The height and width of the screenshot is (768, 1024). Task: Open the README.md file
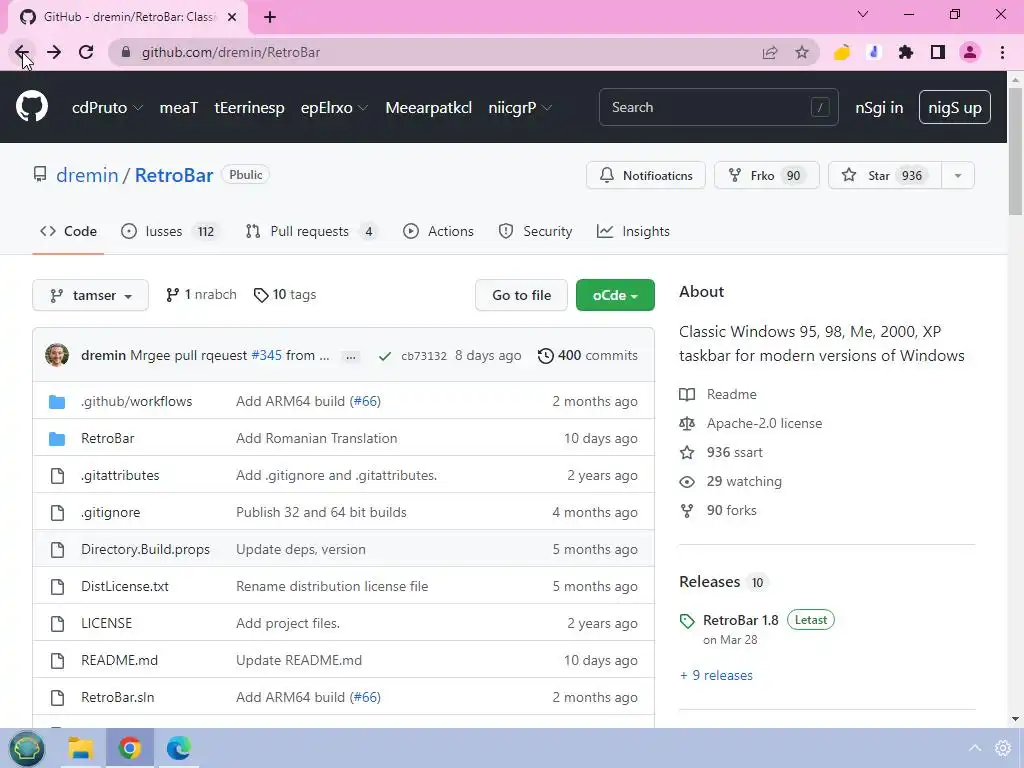point(120,660)
